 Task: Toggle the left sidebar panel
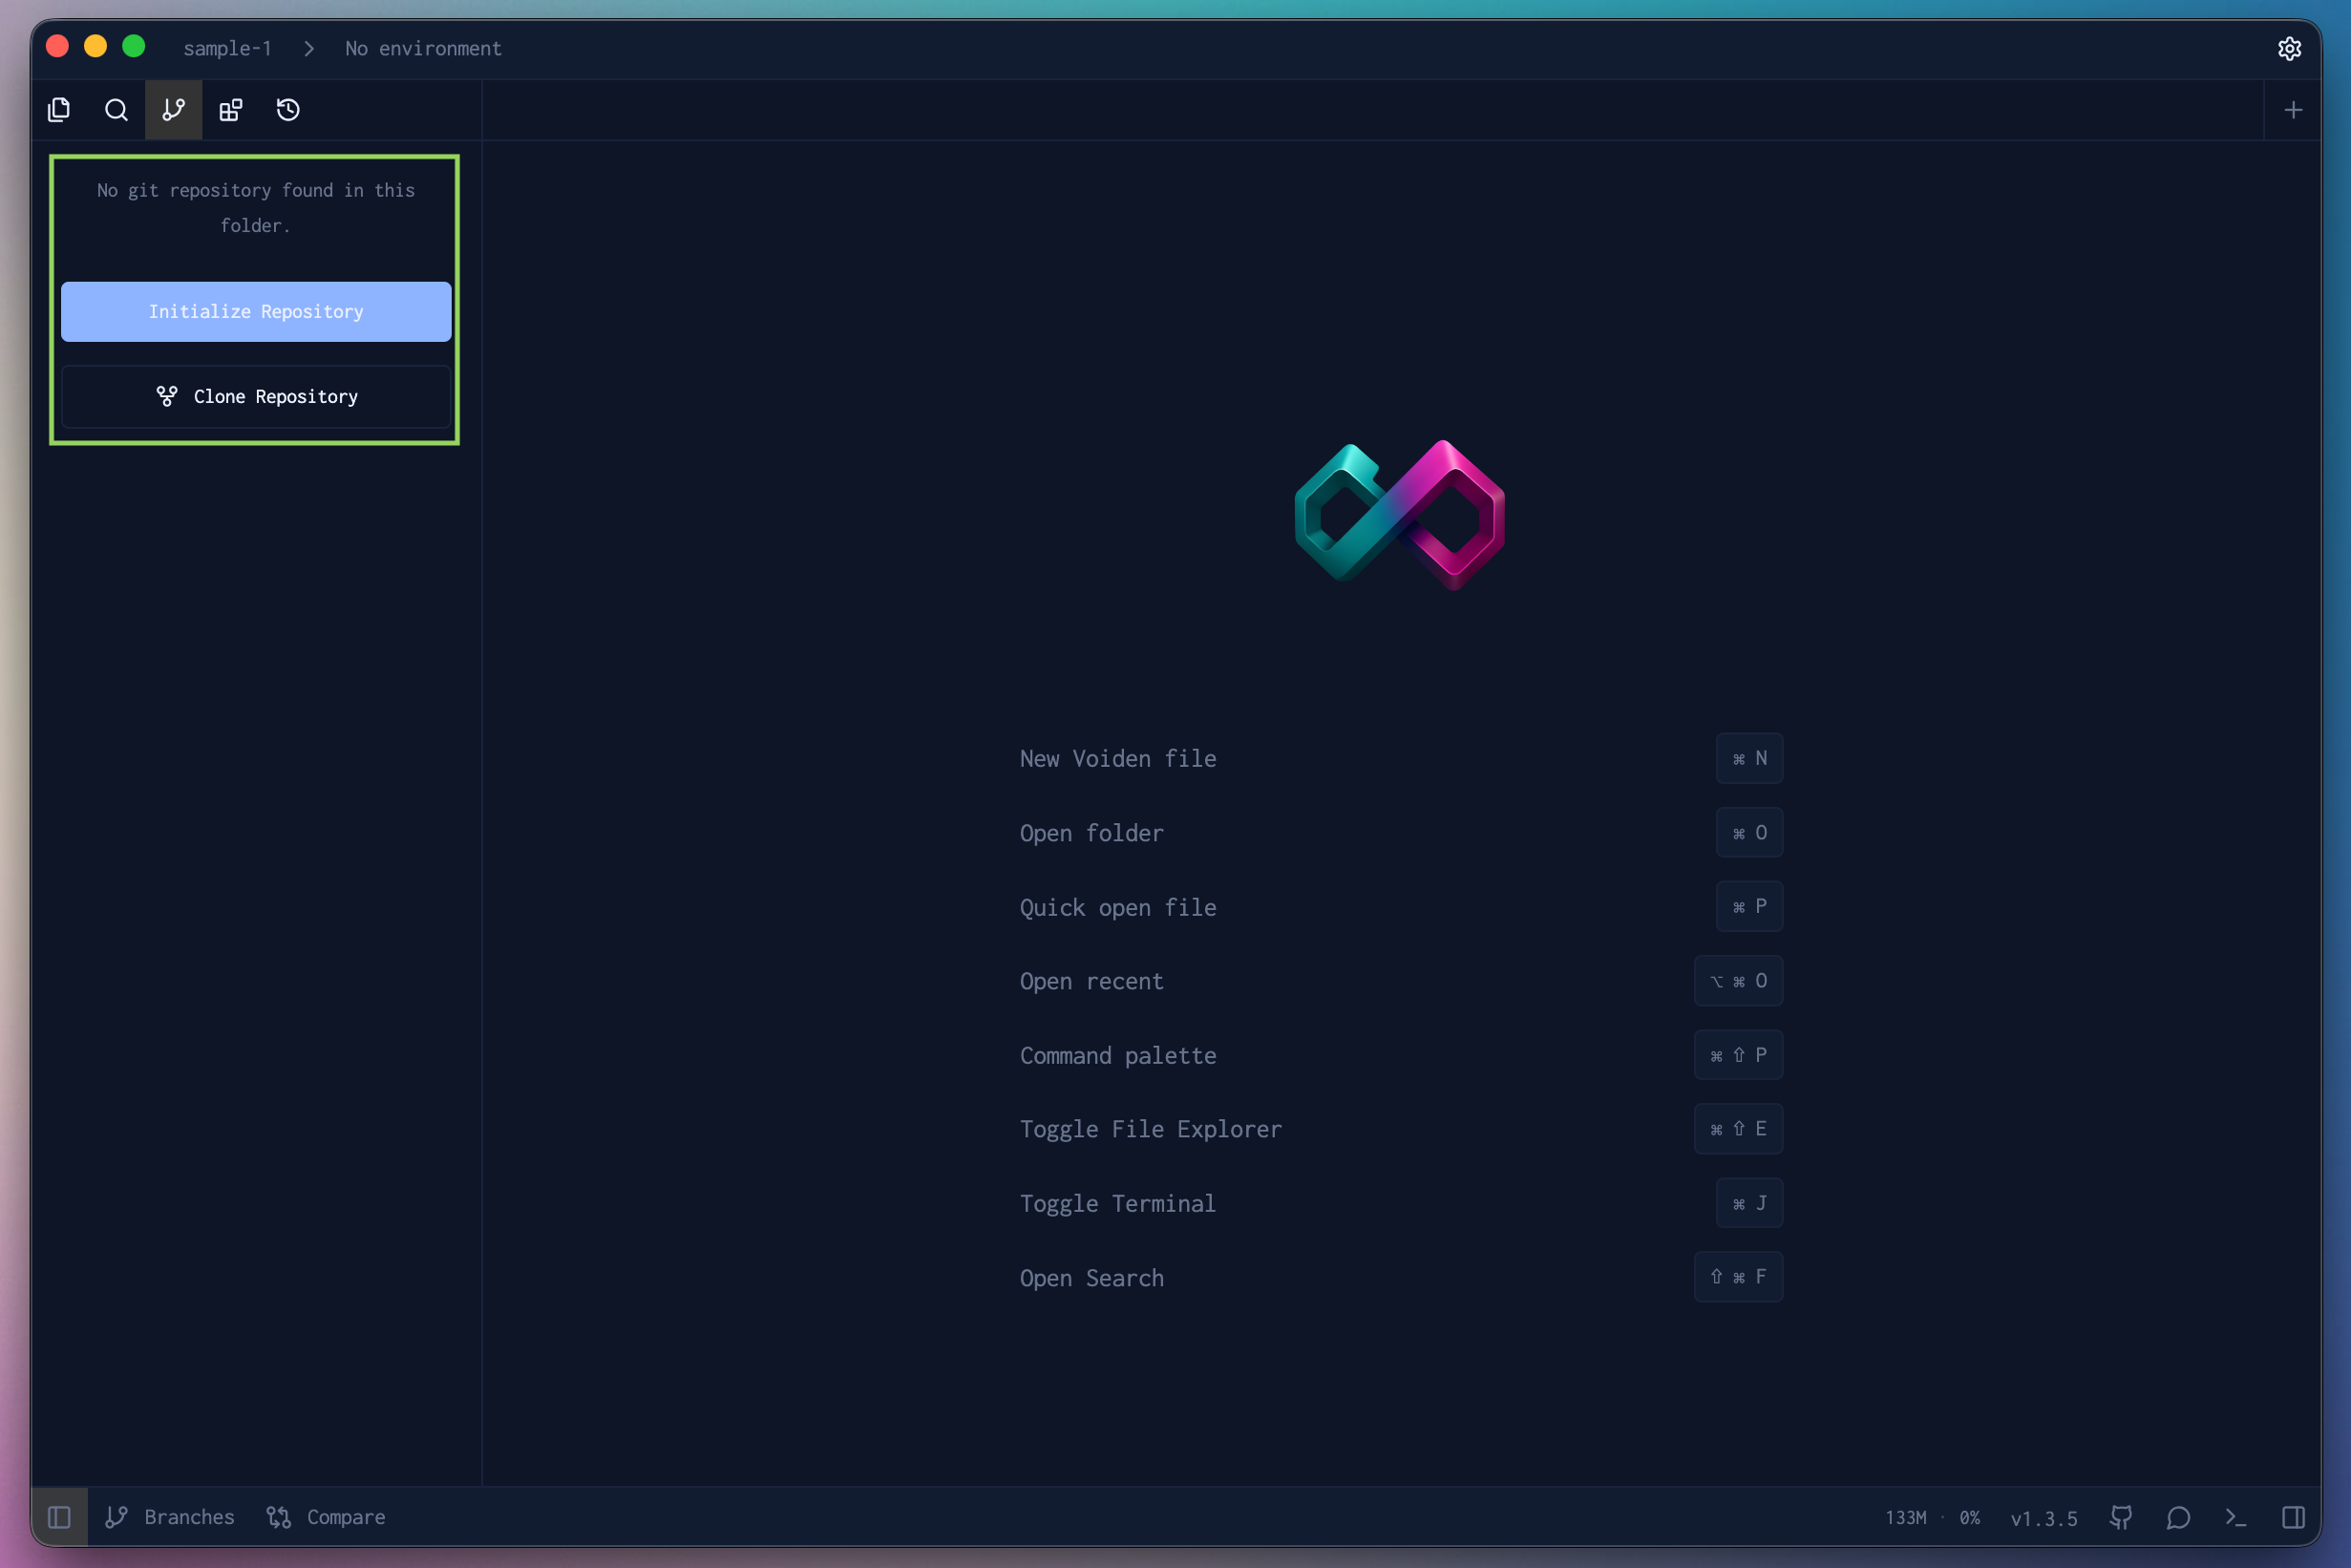59,1517
